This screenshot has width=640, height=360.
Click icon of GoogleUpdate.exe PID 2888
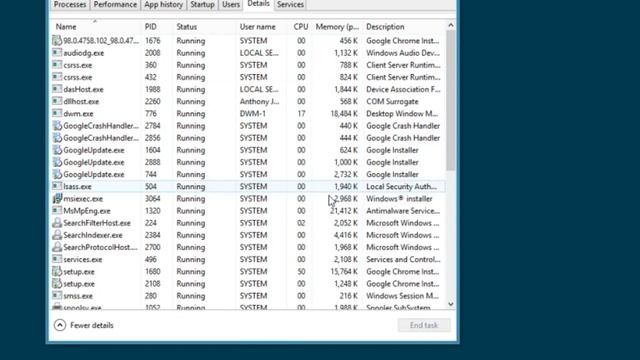pyautogui.click(x=57, y=162)
